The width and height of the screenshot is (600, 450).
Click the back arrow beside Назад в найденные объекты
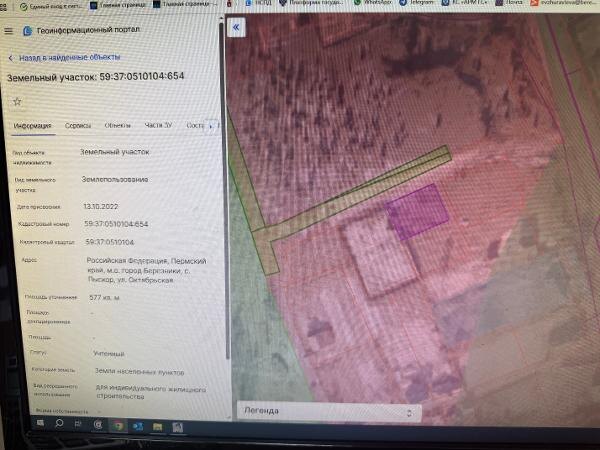pos(11,58)
